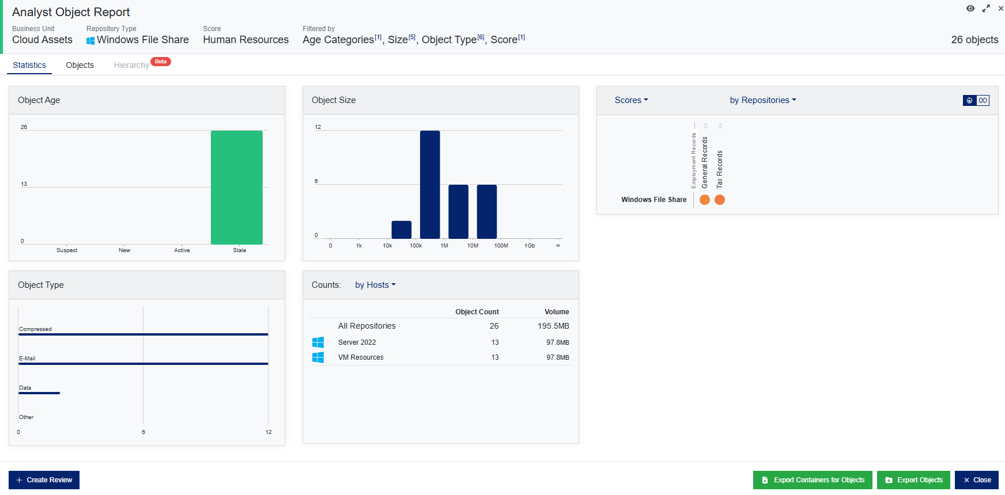The image size is (1005, 495).
Task: Click the 26 objects count in header
Action: pyautogui.click(x=975, y=40)
